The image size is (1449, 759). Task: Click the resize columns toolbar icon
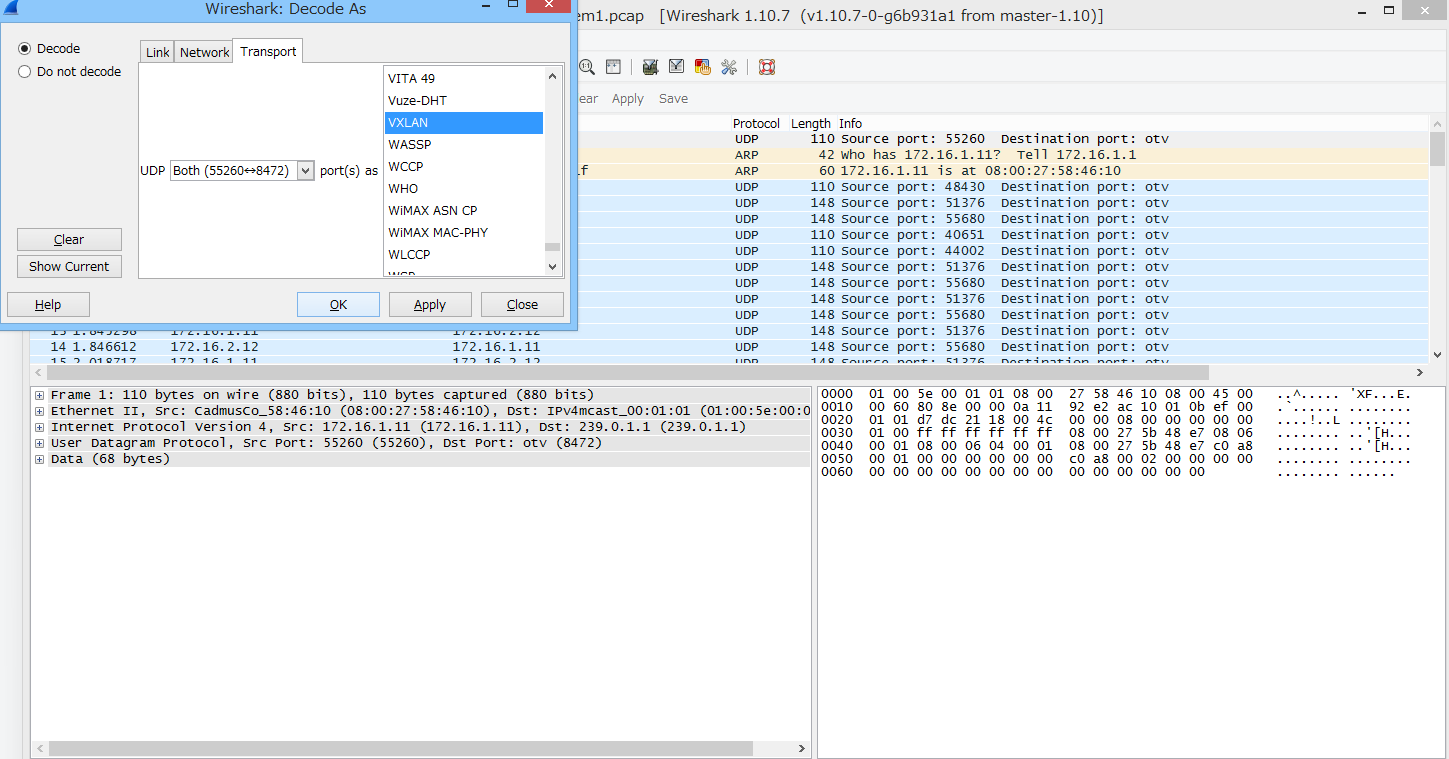coord(613,67)
